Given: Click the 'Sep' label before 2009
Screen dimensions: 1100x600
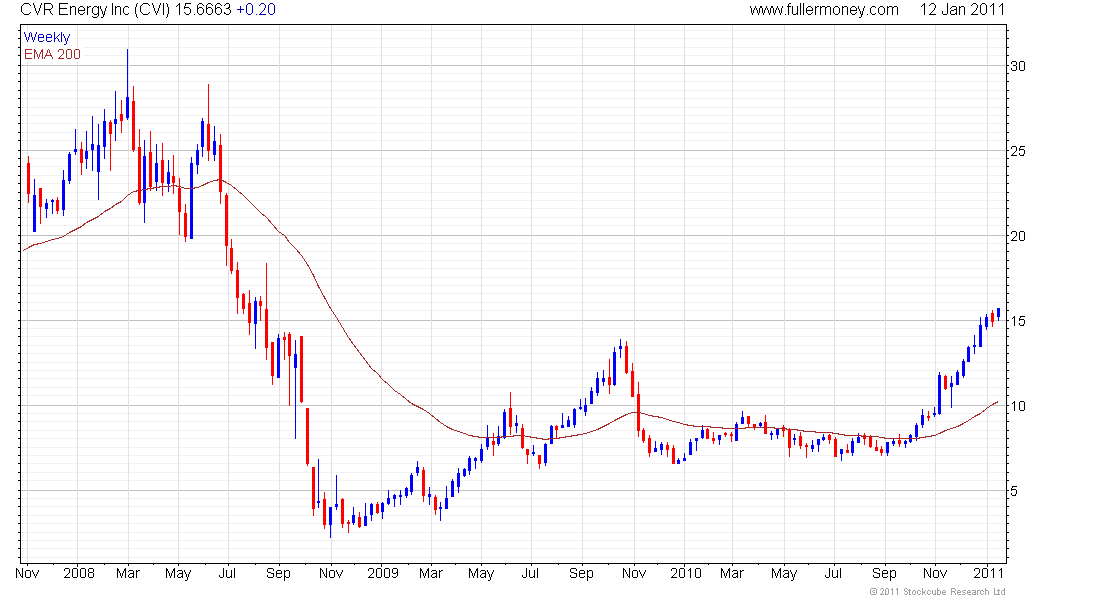Looking at the screenshot, I should coord(279,573).
